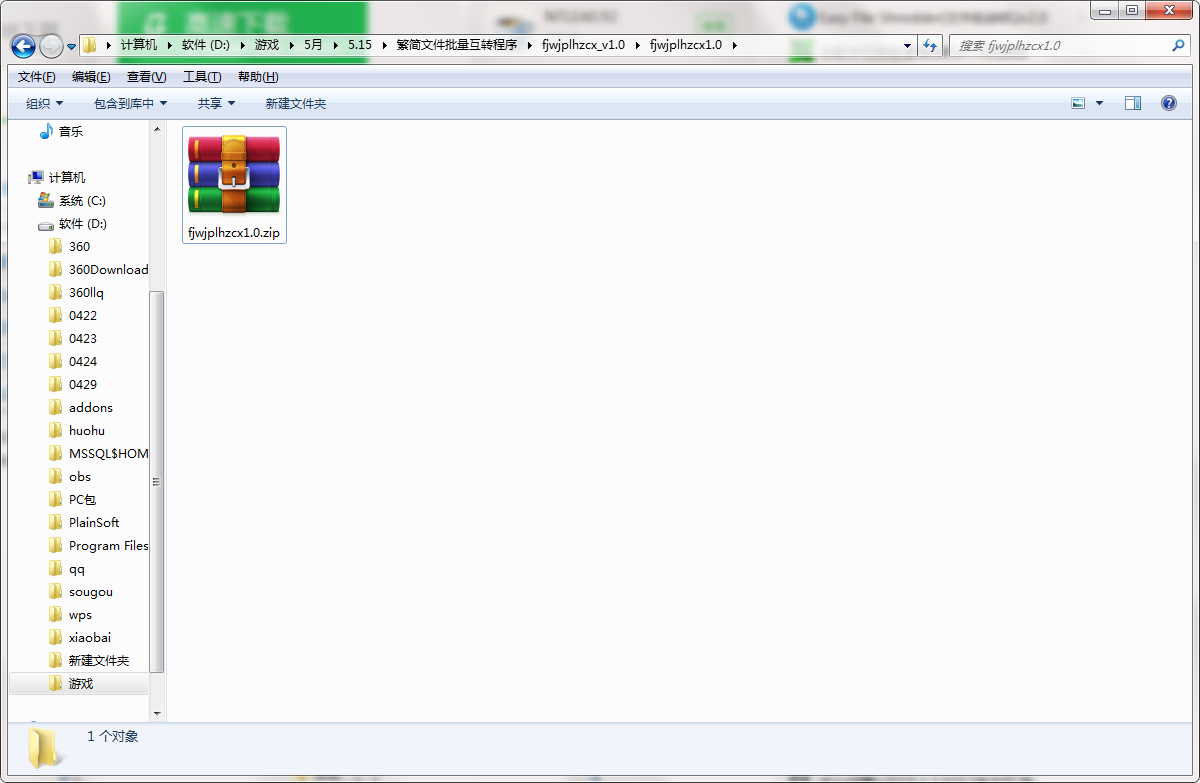Open the 组织 dropdown menu
This screenshot has height=783, width=1200.
click(44, 103)
